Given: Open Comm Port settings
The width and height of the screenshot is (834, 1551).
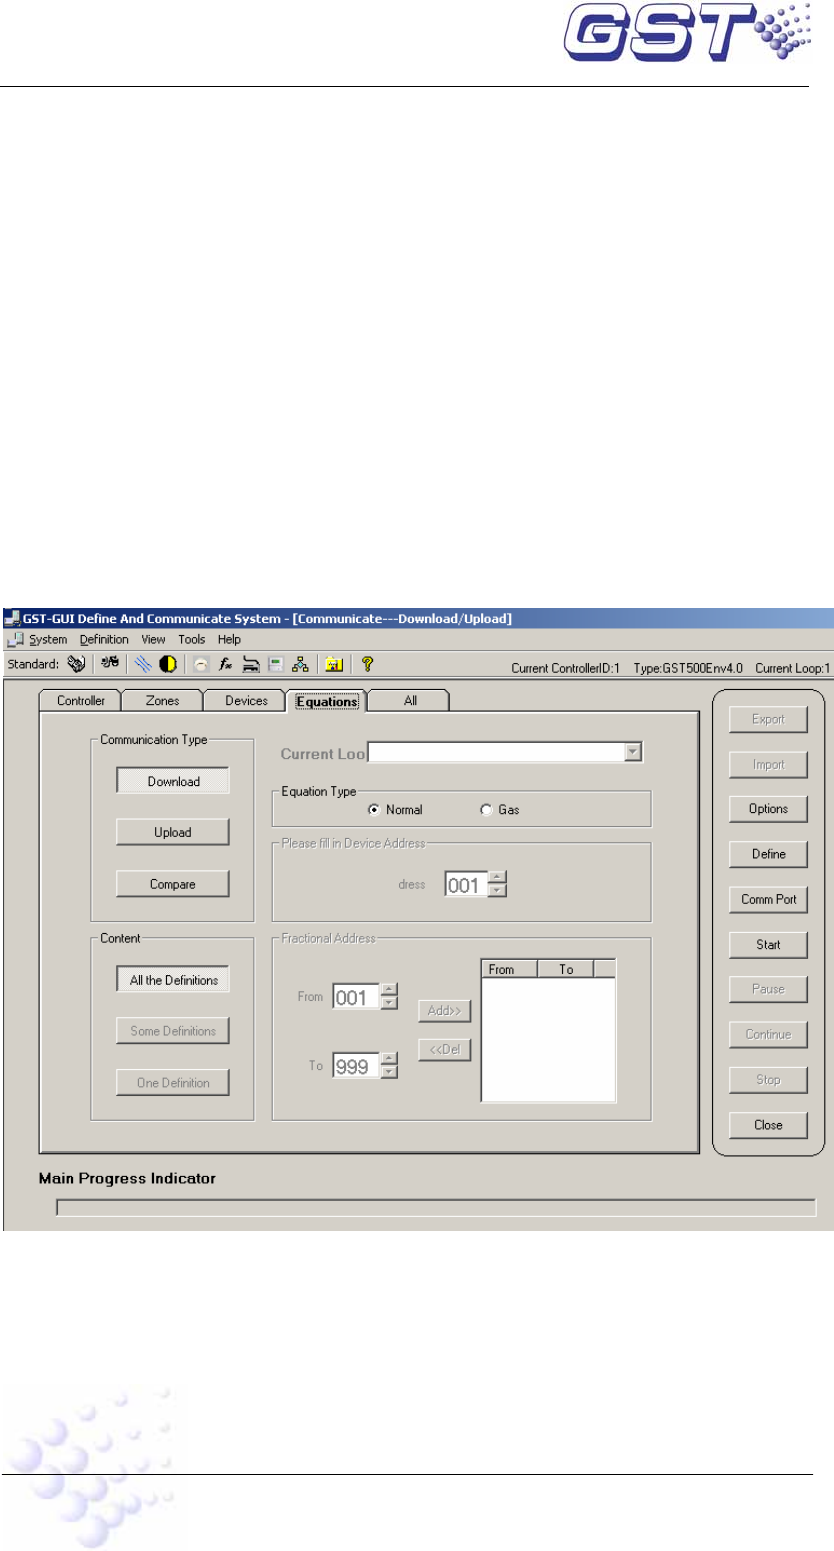Looking at the screenshot, I should pyautogui.click(x=768, y=899).
